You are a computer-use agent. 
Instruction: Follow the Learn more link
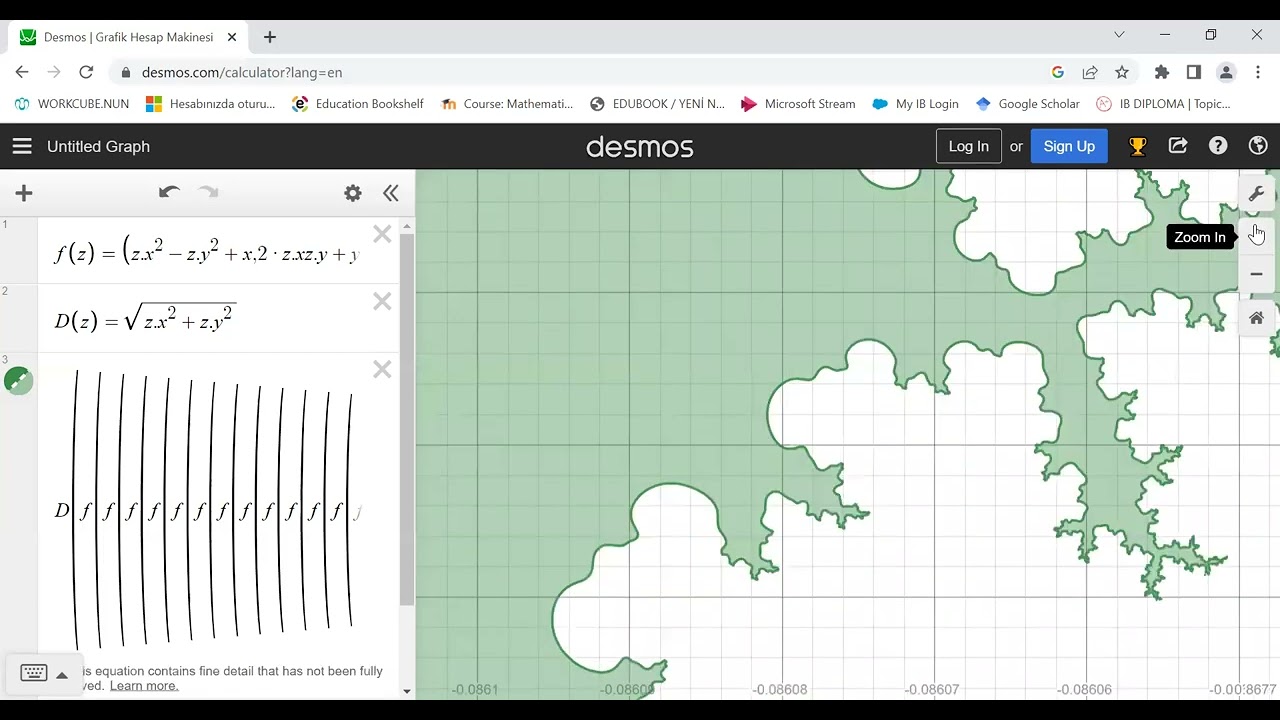pyautogui.click(x=144, y=686)
